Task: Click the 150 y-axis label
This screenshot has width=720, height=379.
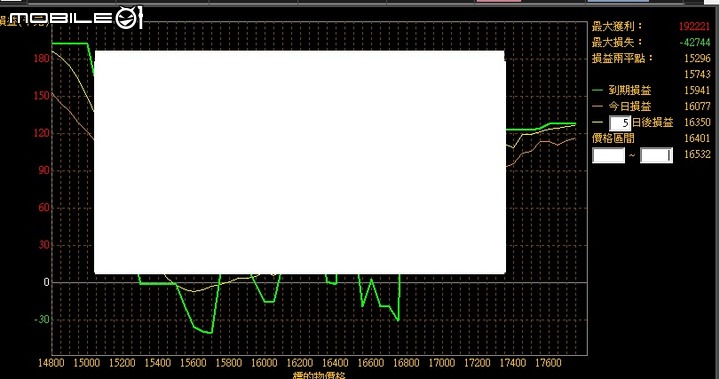Action: (41, 96)
